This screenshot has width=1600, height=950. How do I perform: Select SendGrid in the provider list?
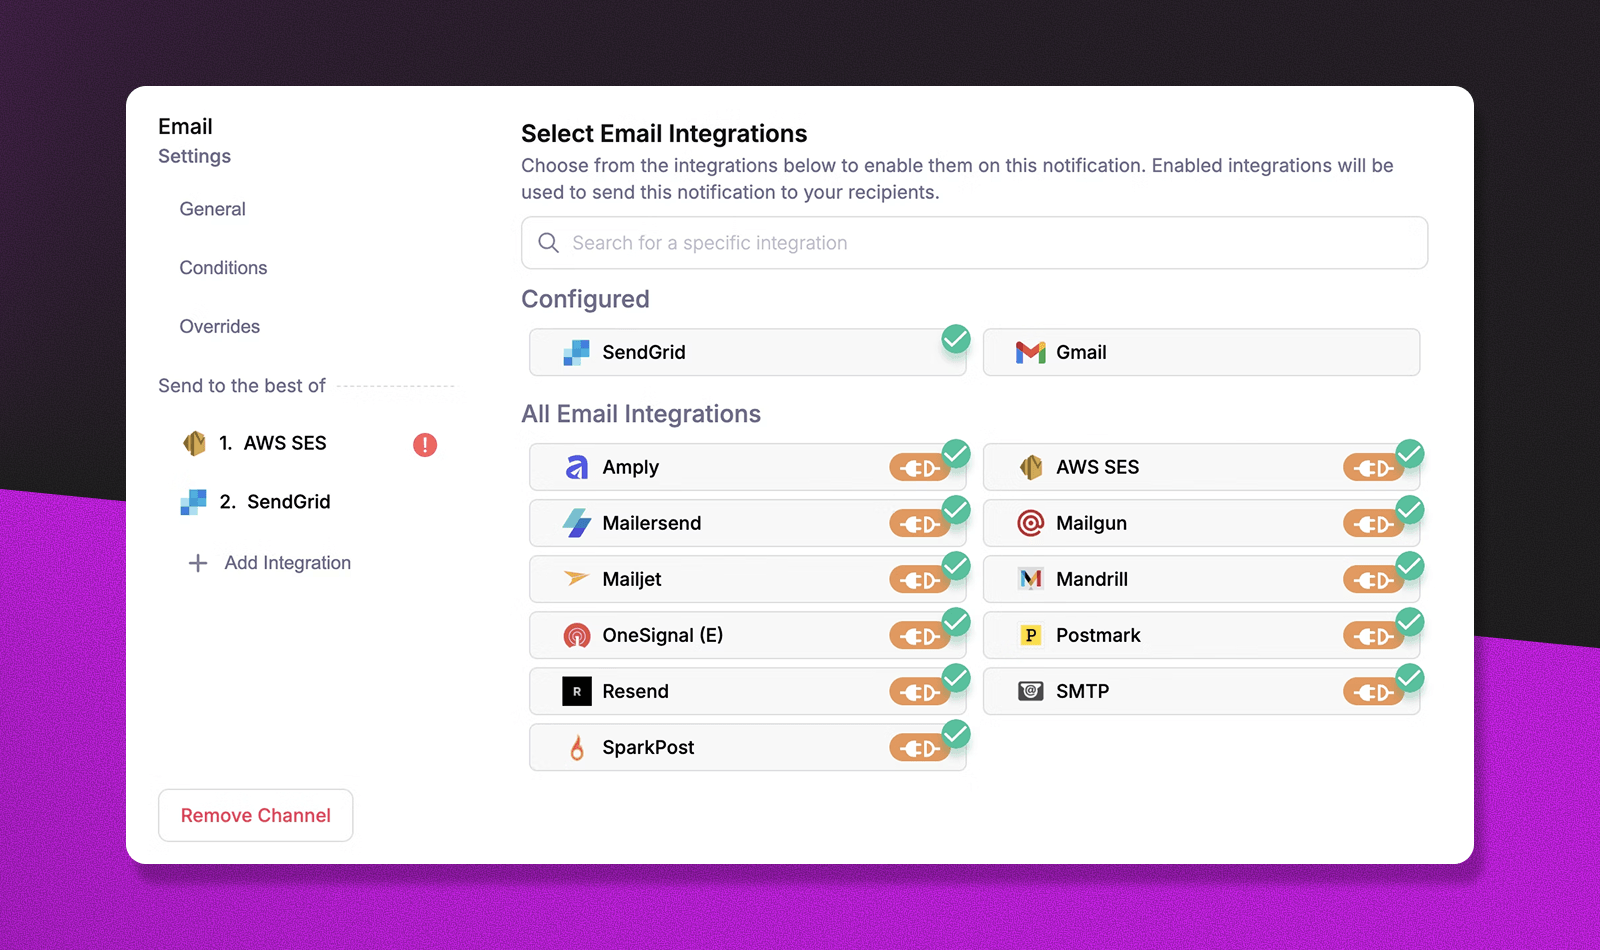pos(288,502)
